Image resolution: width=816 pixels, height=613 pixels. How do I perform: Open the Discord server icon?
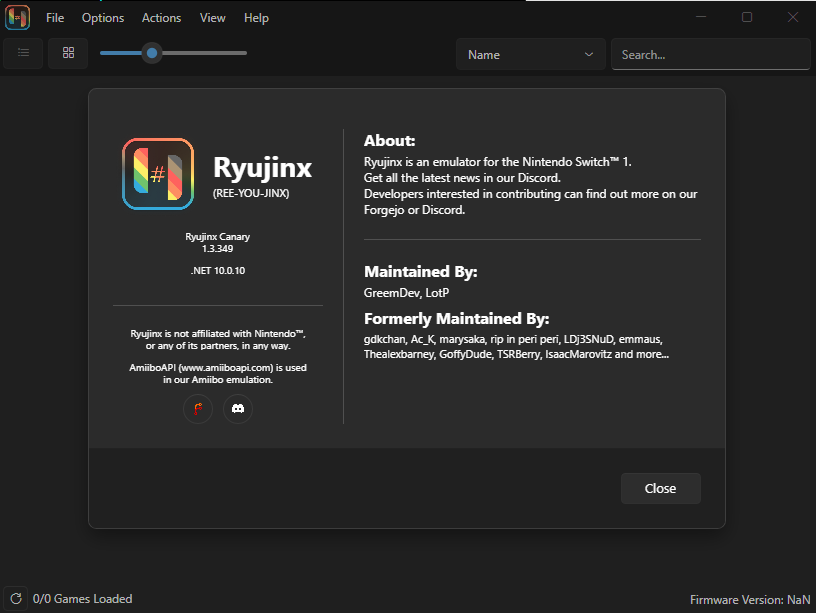[x=238, y=409]
